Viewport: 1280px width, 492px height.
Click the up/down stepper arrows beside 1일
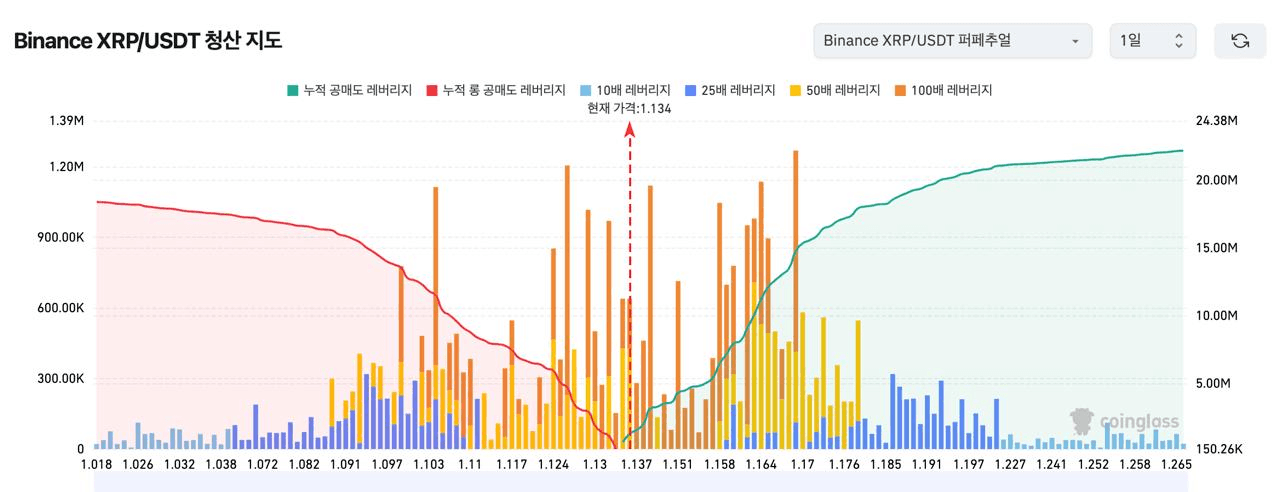(1178, 41)
